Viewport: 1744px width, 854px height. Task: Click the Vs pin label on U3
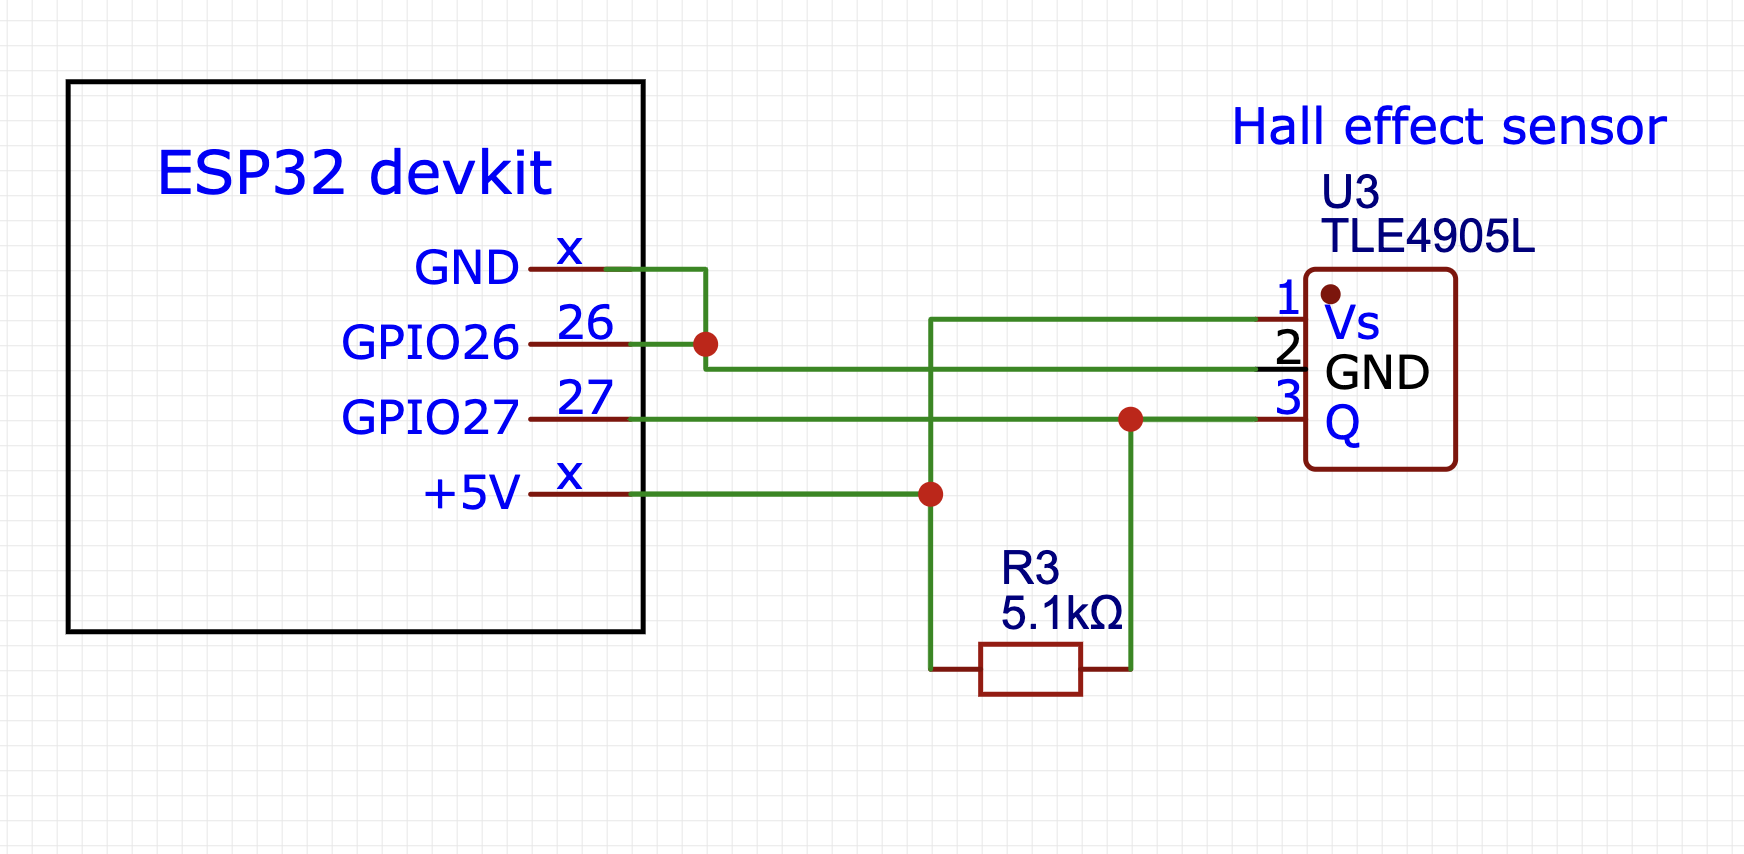[1352, 323]
